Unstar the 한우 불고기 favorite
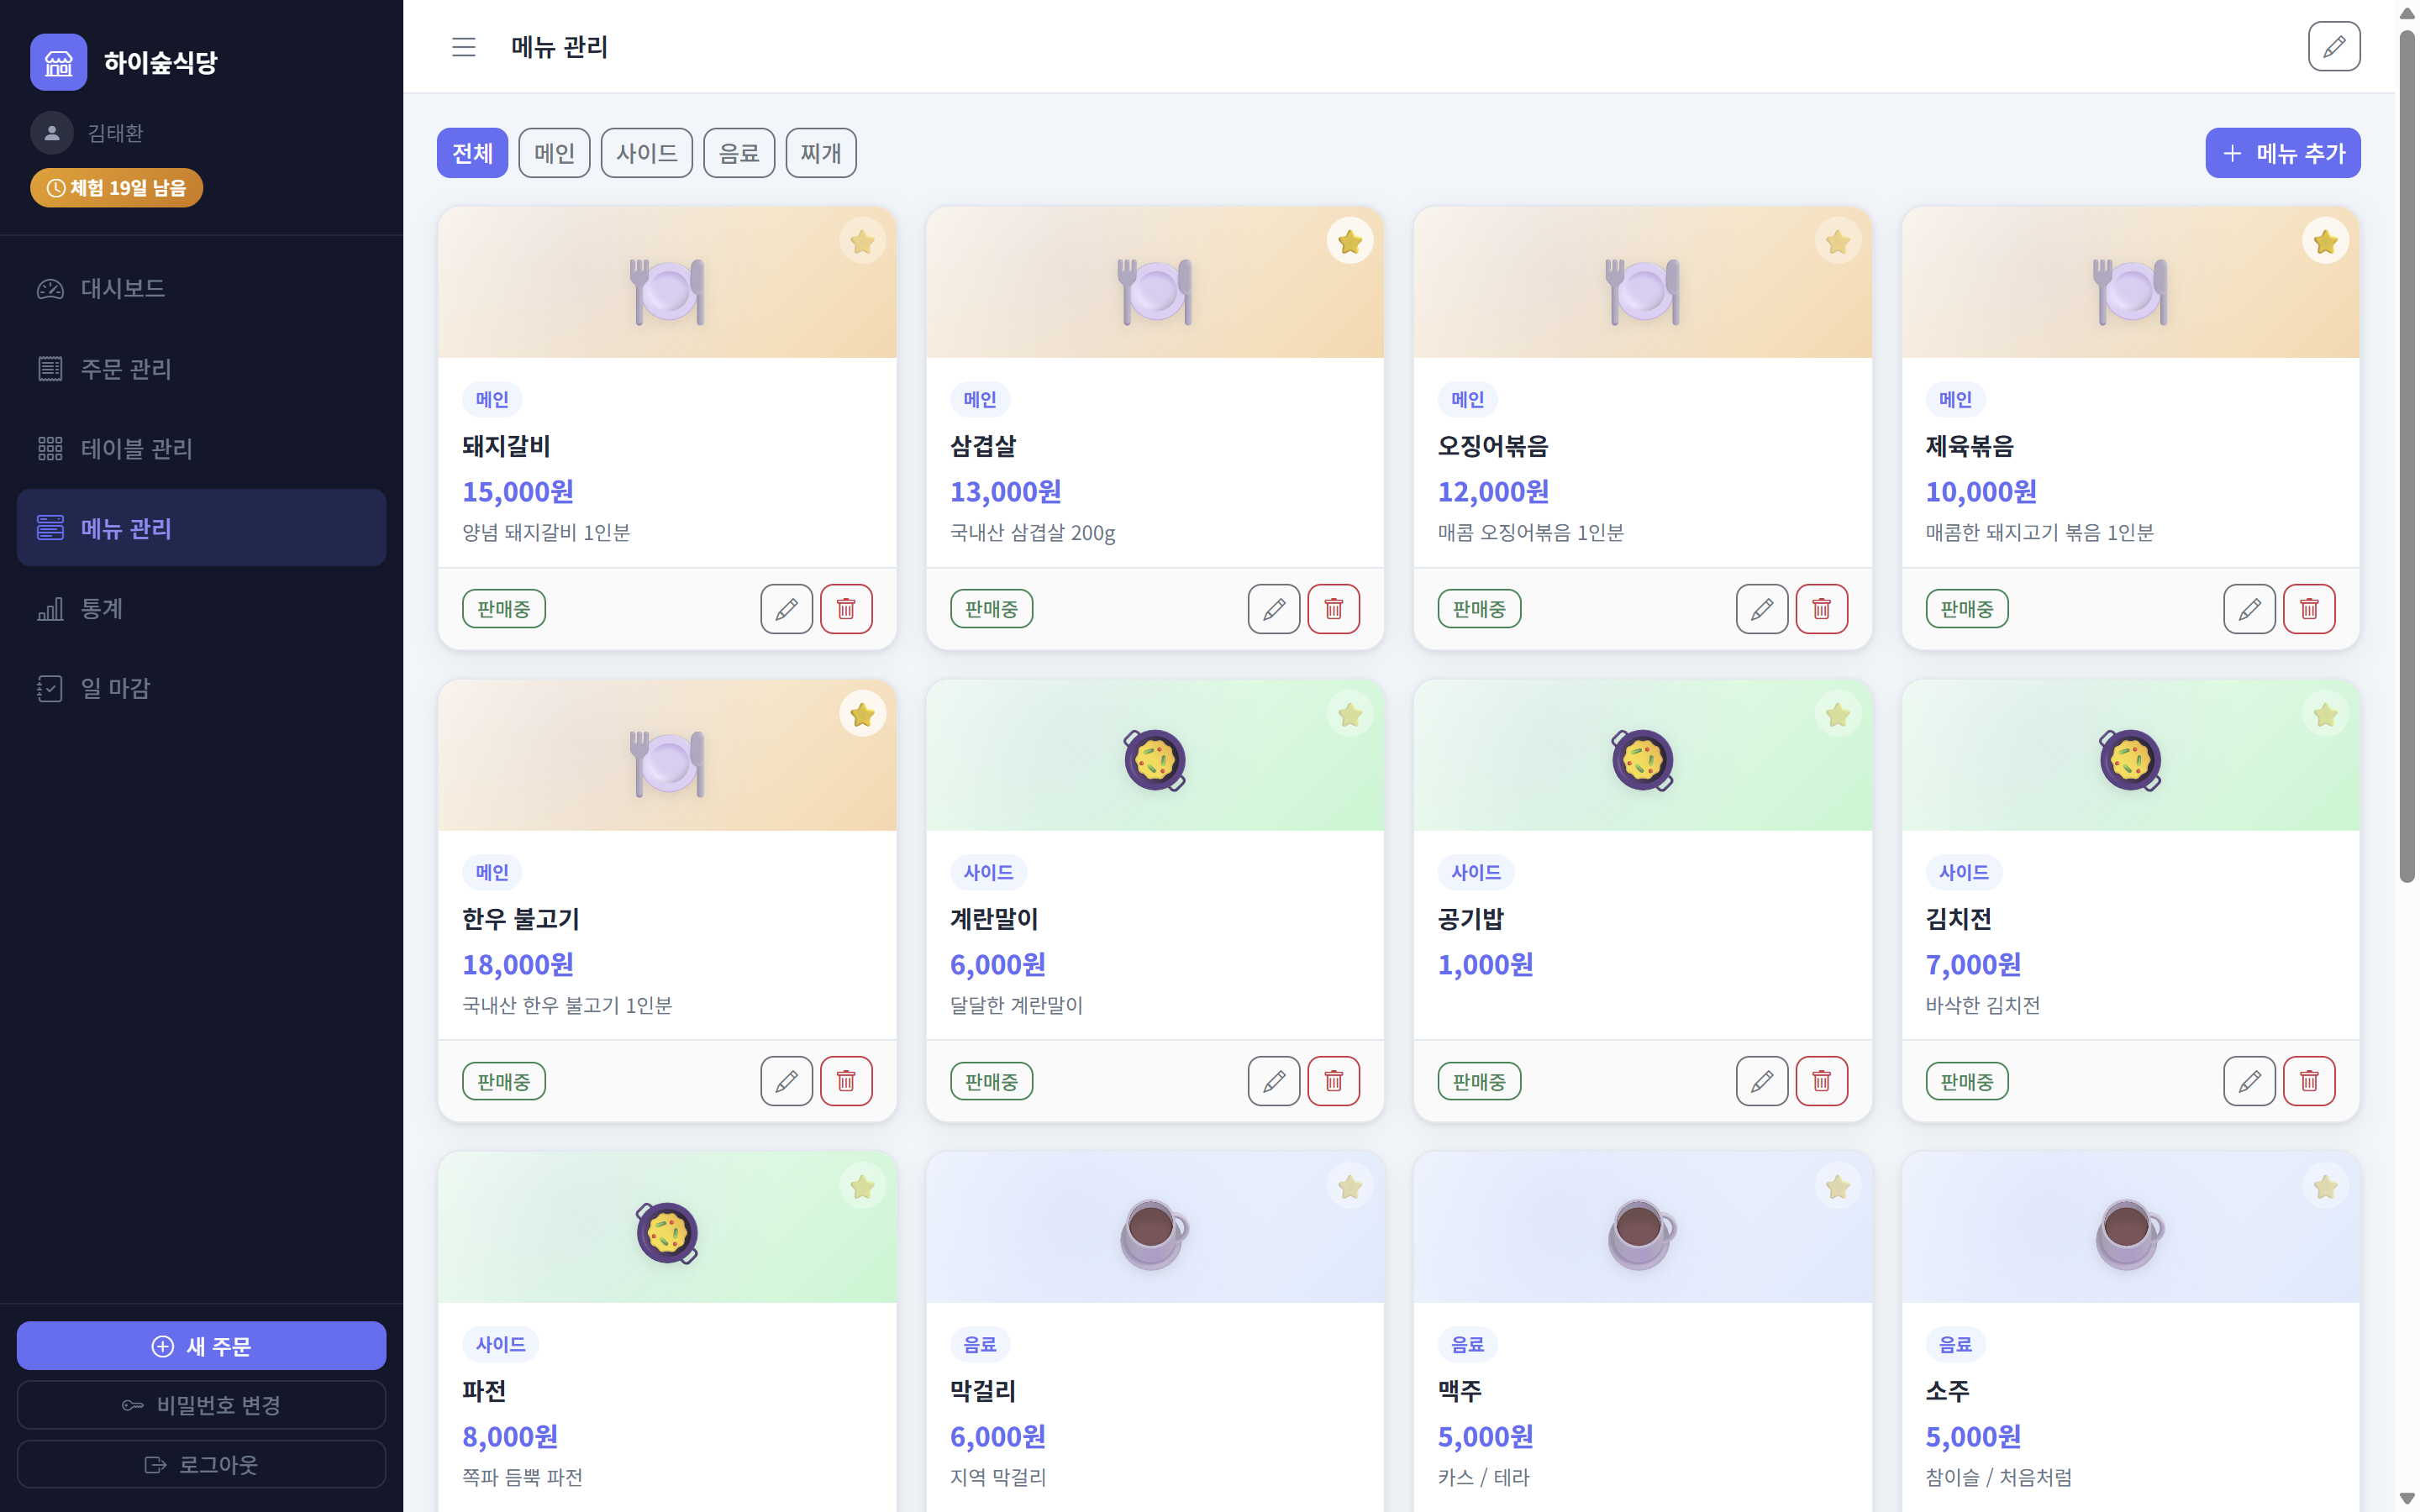The image size is (2420, 1512). tap(862, 714)
